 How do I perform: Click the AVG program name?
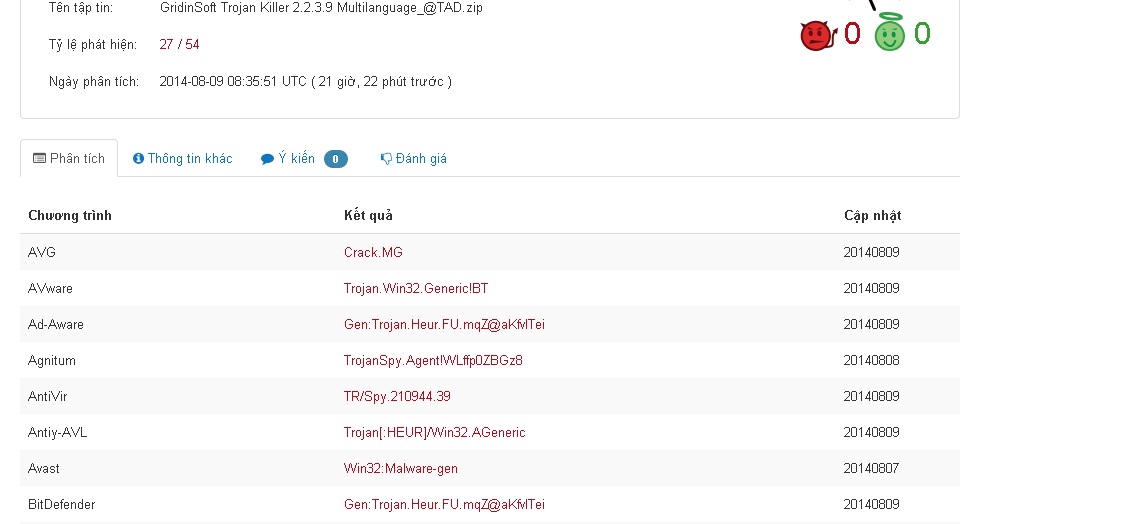[42, 253]
